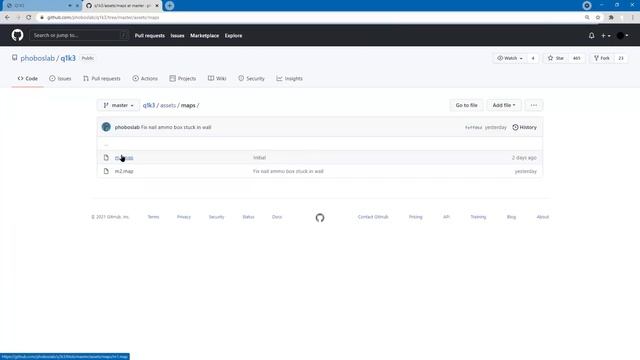Star the q1k3 repository
This screenshot has width=640, height=360.
click(x=556, y=58)
